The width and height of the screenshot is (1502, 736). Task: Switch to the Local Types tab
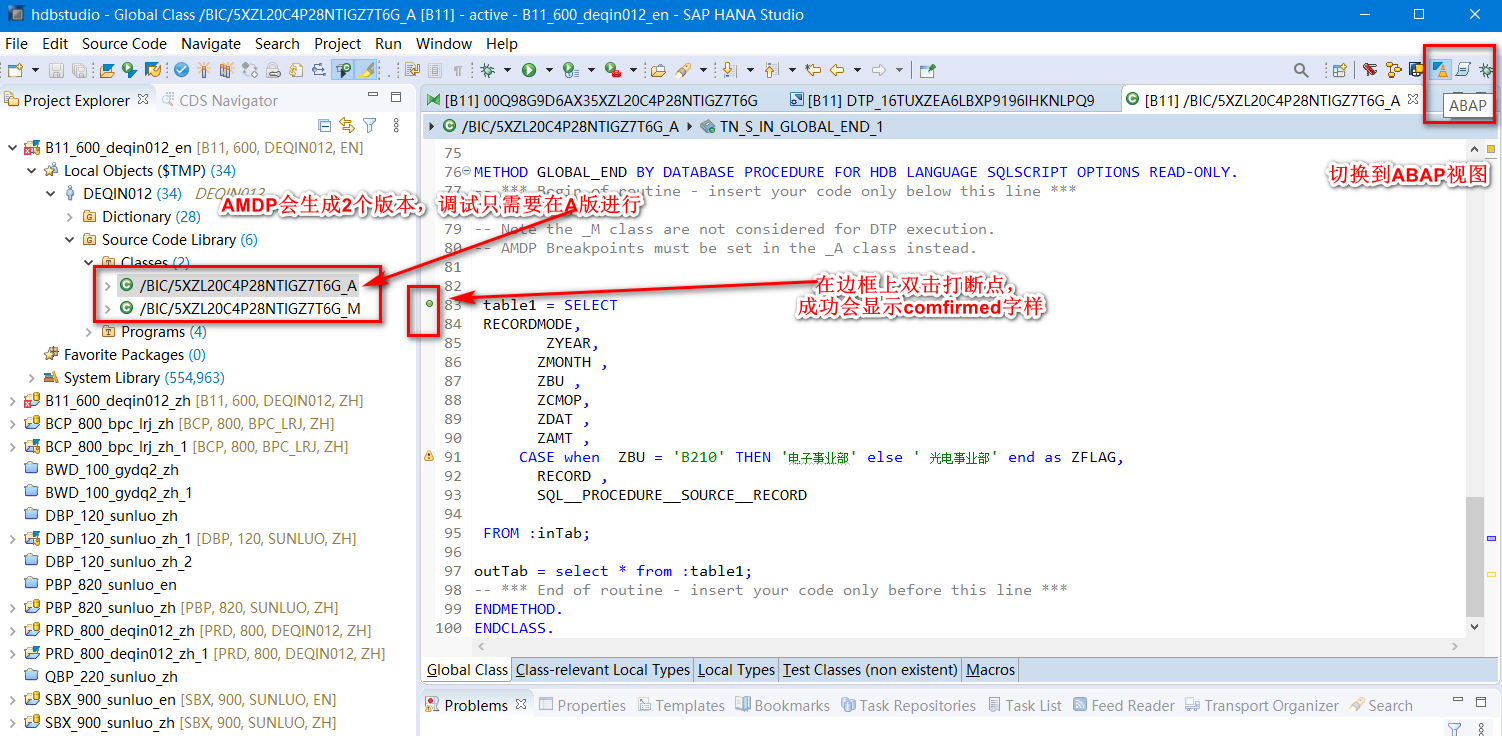736,669
